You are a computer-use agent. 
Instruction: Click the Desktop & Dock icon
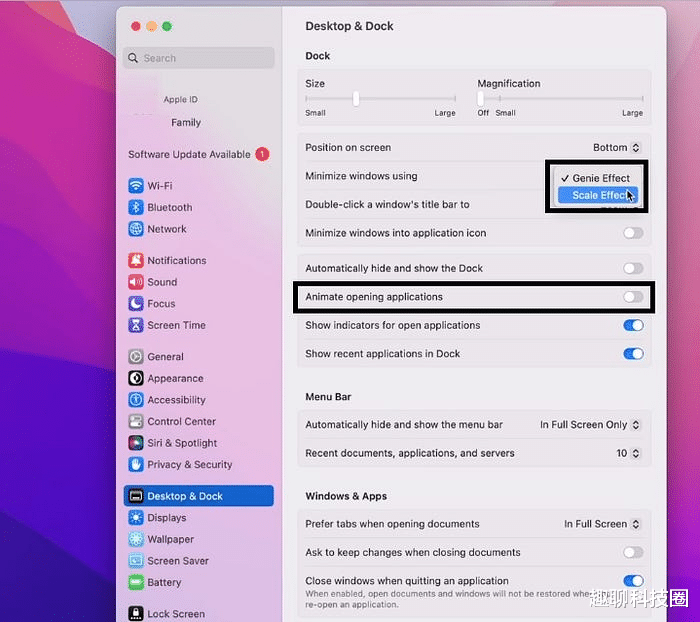[x=136, y=496]
